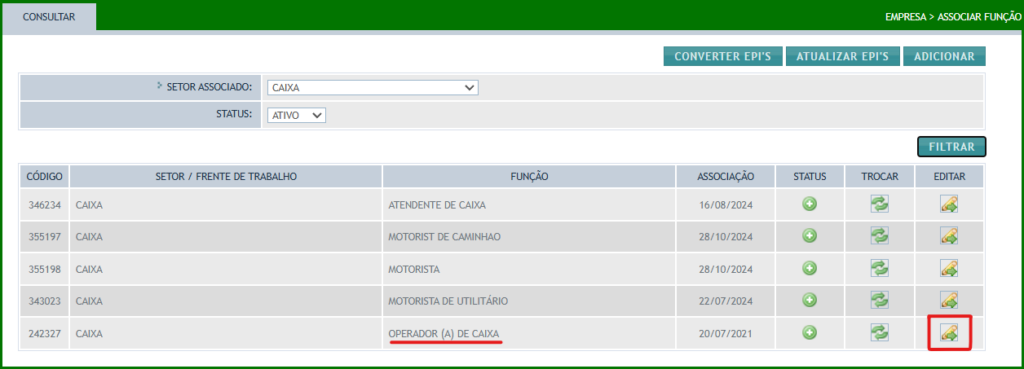Open the Setor Associado dropdown showing CAIXA
The width and height of the screenshot is (1024, 369).
pos(372,88)
